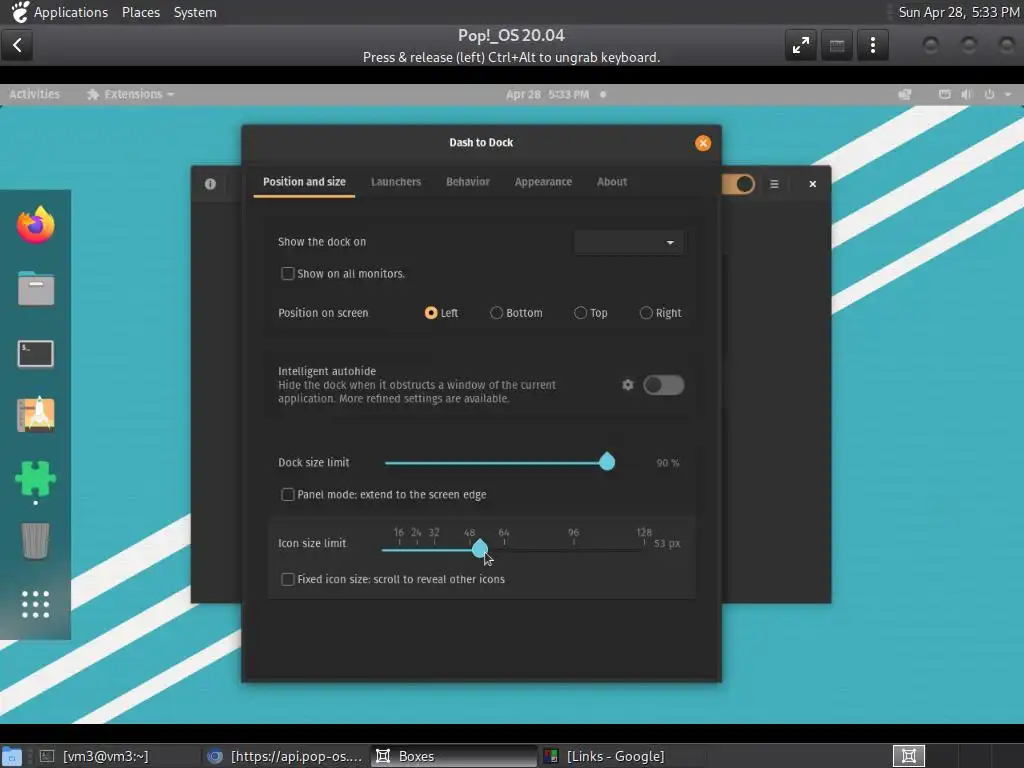Image resolution: width=1024 pixels, height=768 pixels.
Task: Open the Files manager dock icon
Action: tap(36, 289)
